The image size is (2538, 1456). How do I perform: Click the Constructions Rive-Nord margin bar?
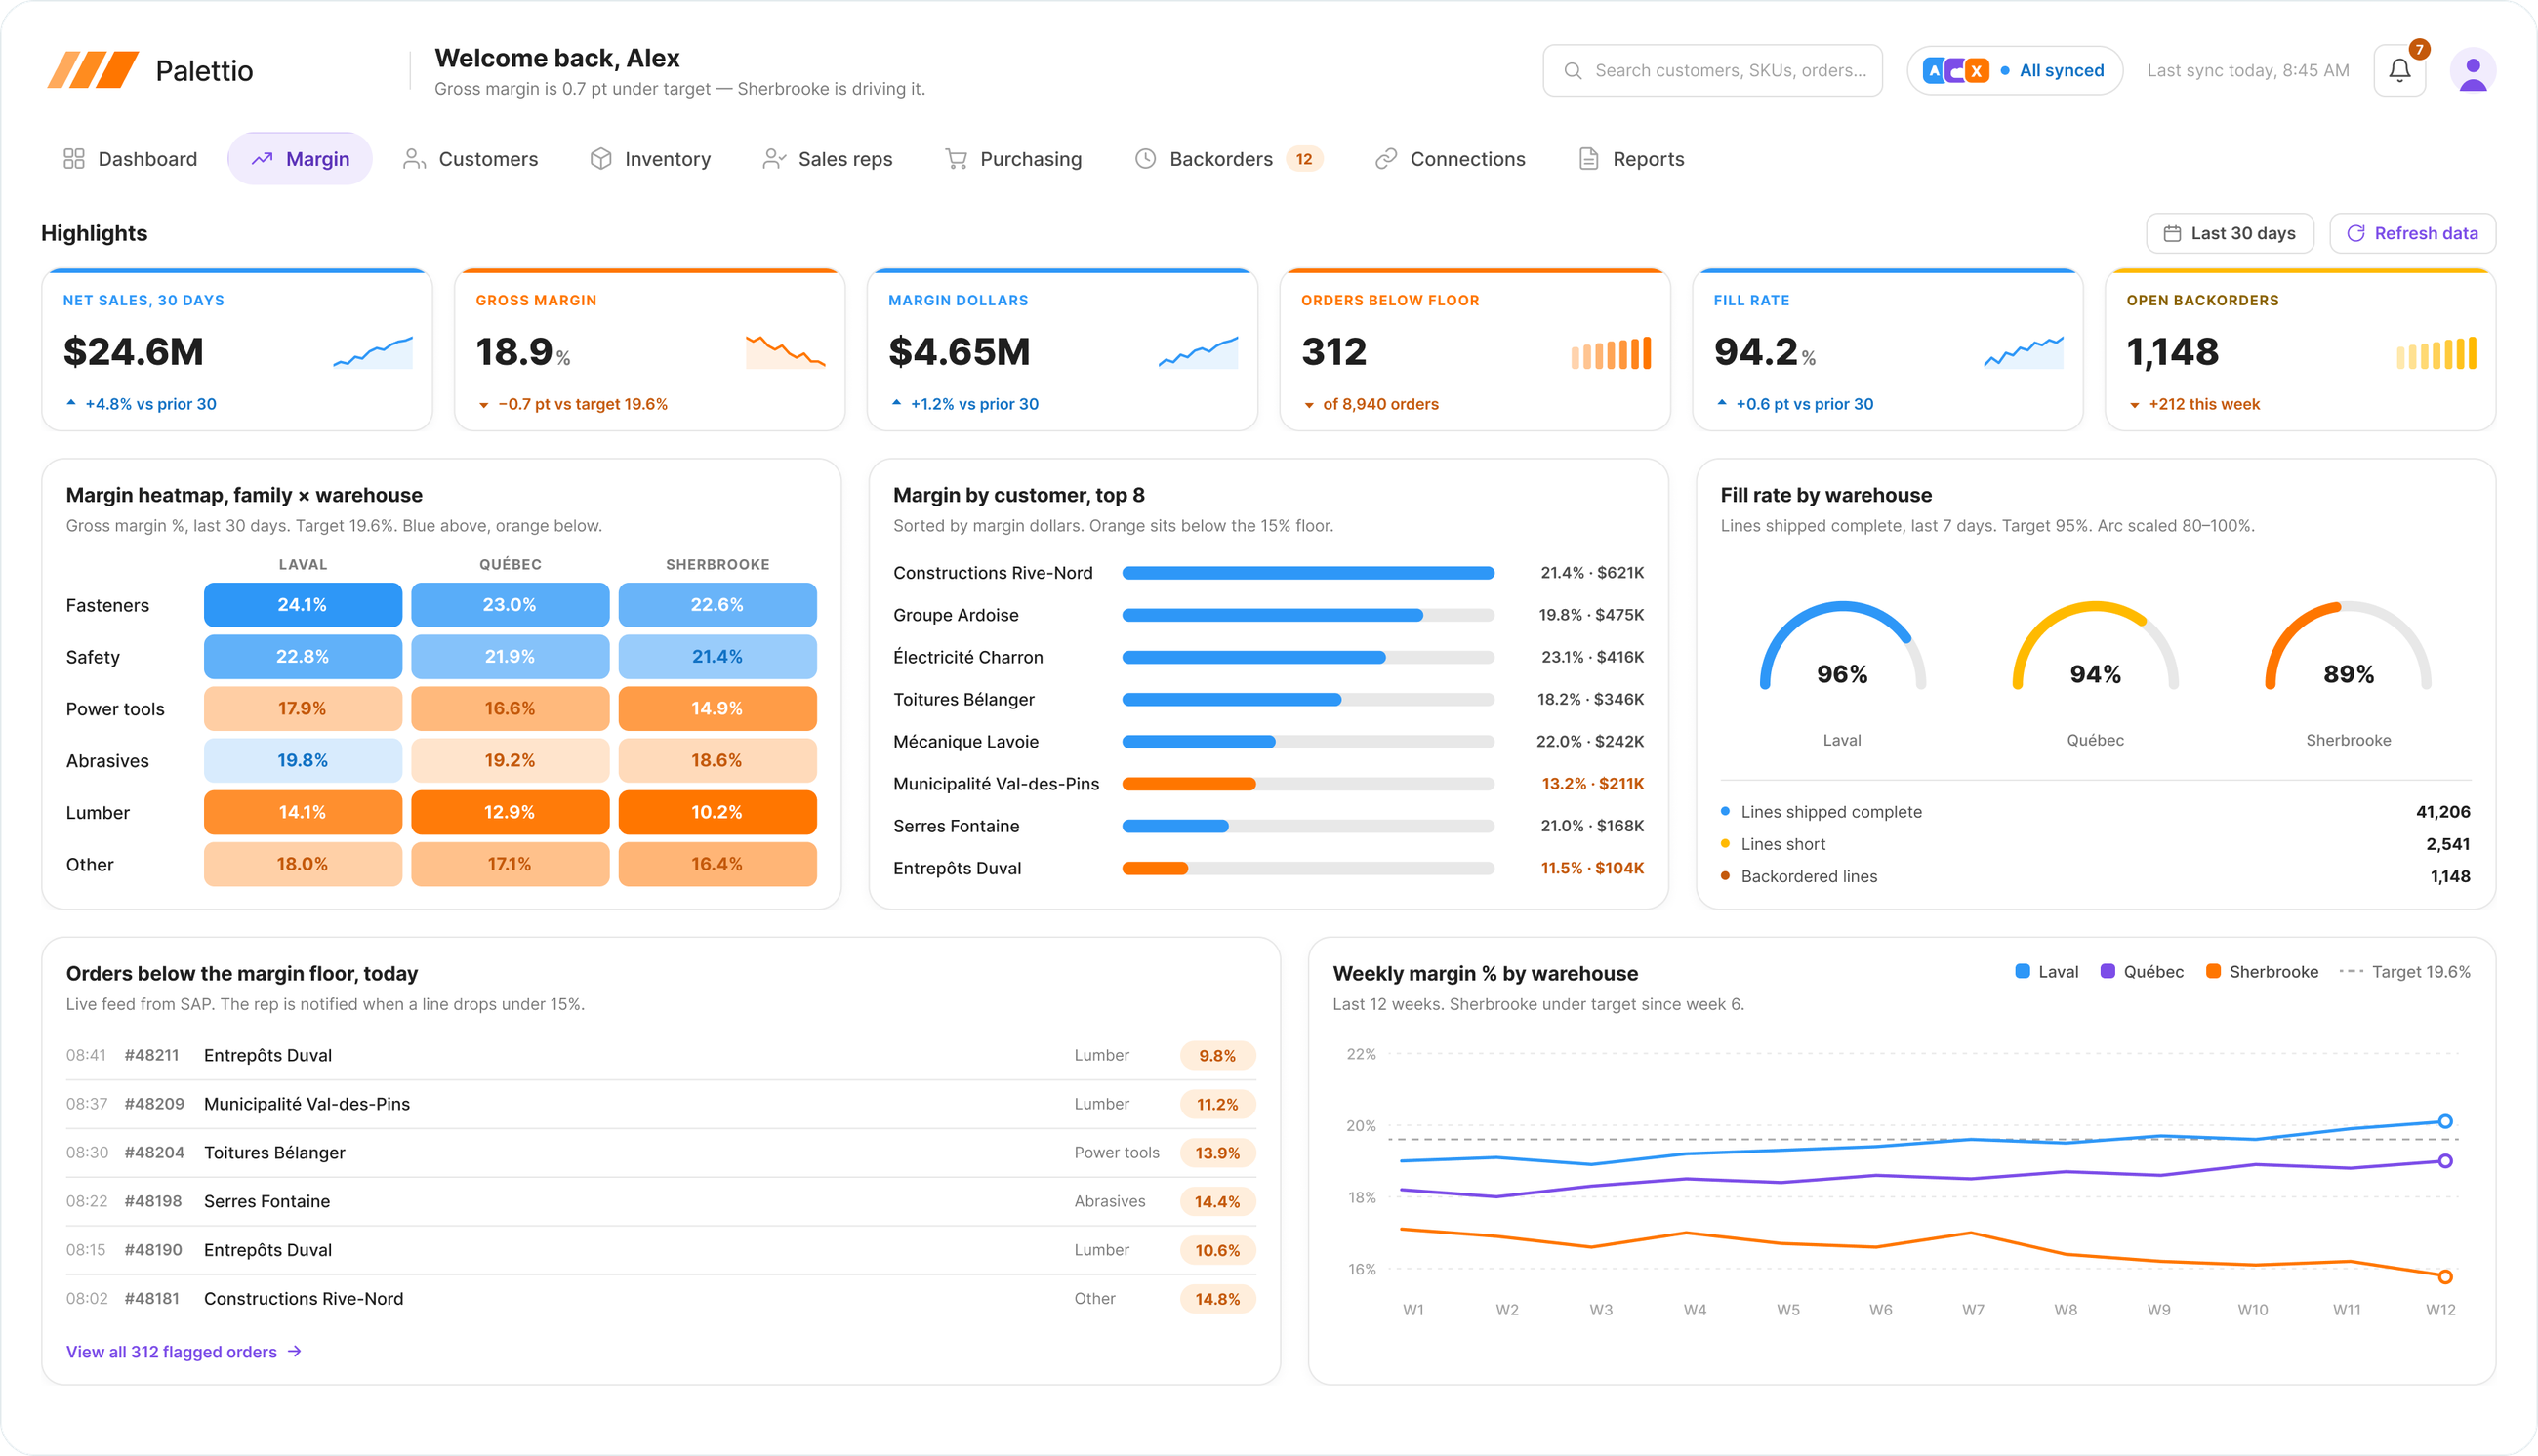[1307, 572]
